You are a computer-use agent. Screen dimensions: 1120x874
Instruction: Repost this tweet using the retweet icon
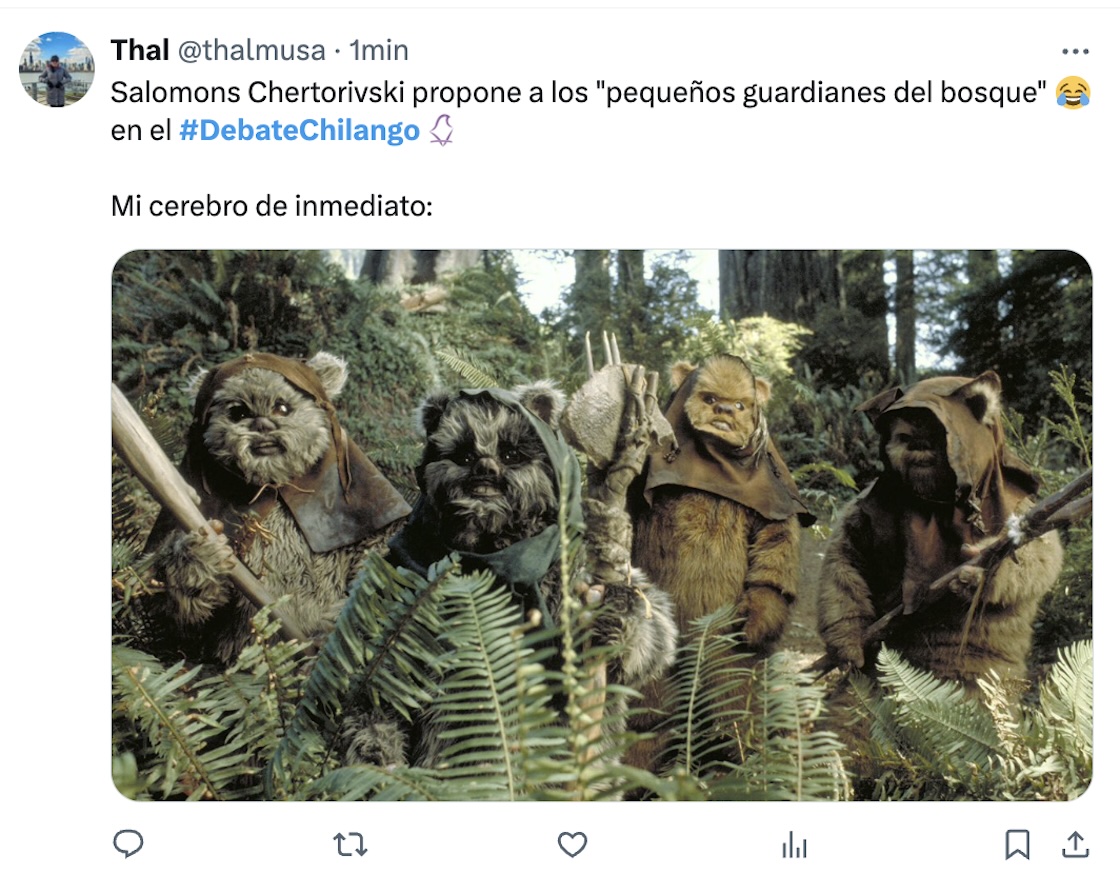click(x=350, y=845)
